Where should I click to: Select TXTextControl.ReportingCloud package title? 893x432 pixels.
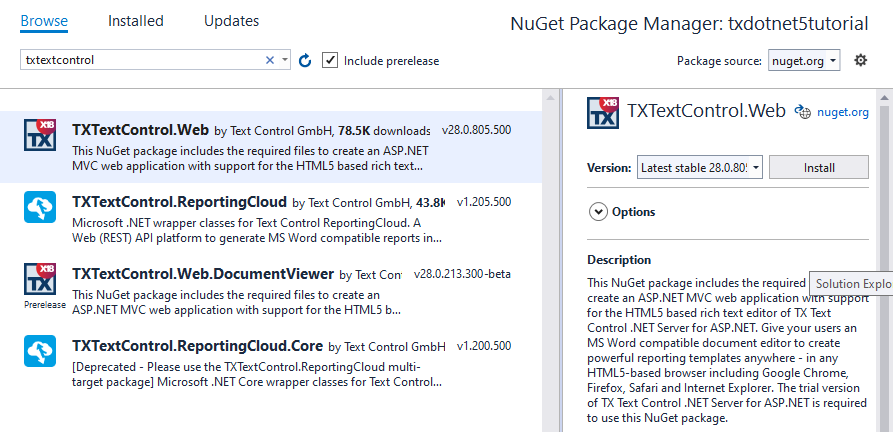(179, 201)
